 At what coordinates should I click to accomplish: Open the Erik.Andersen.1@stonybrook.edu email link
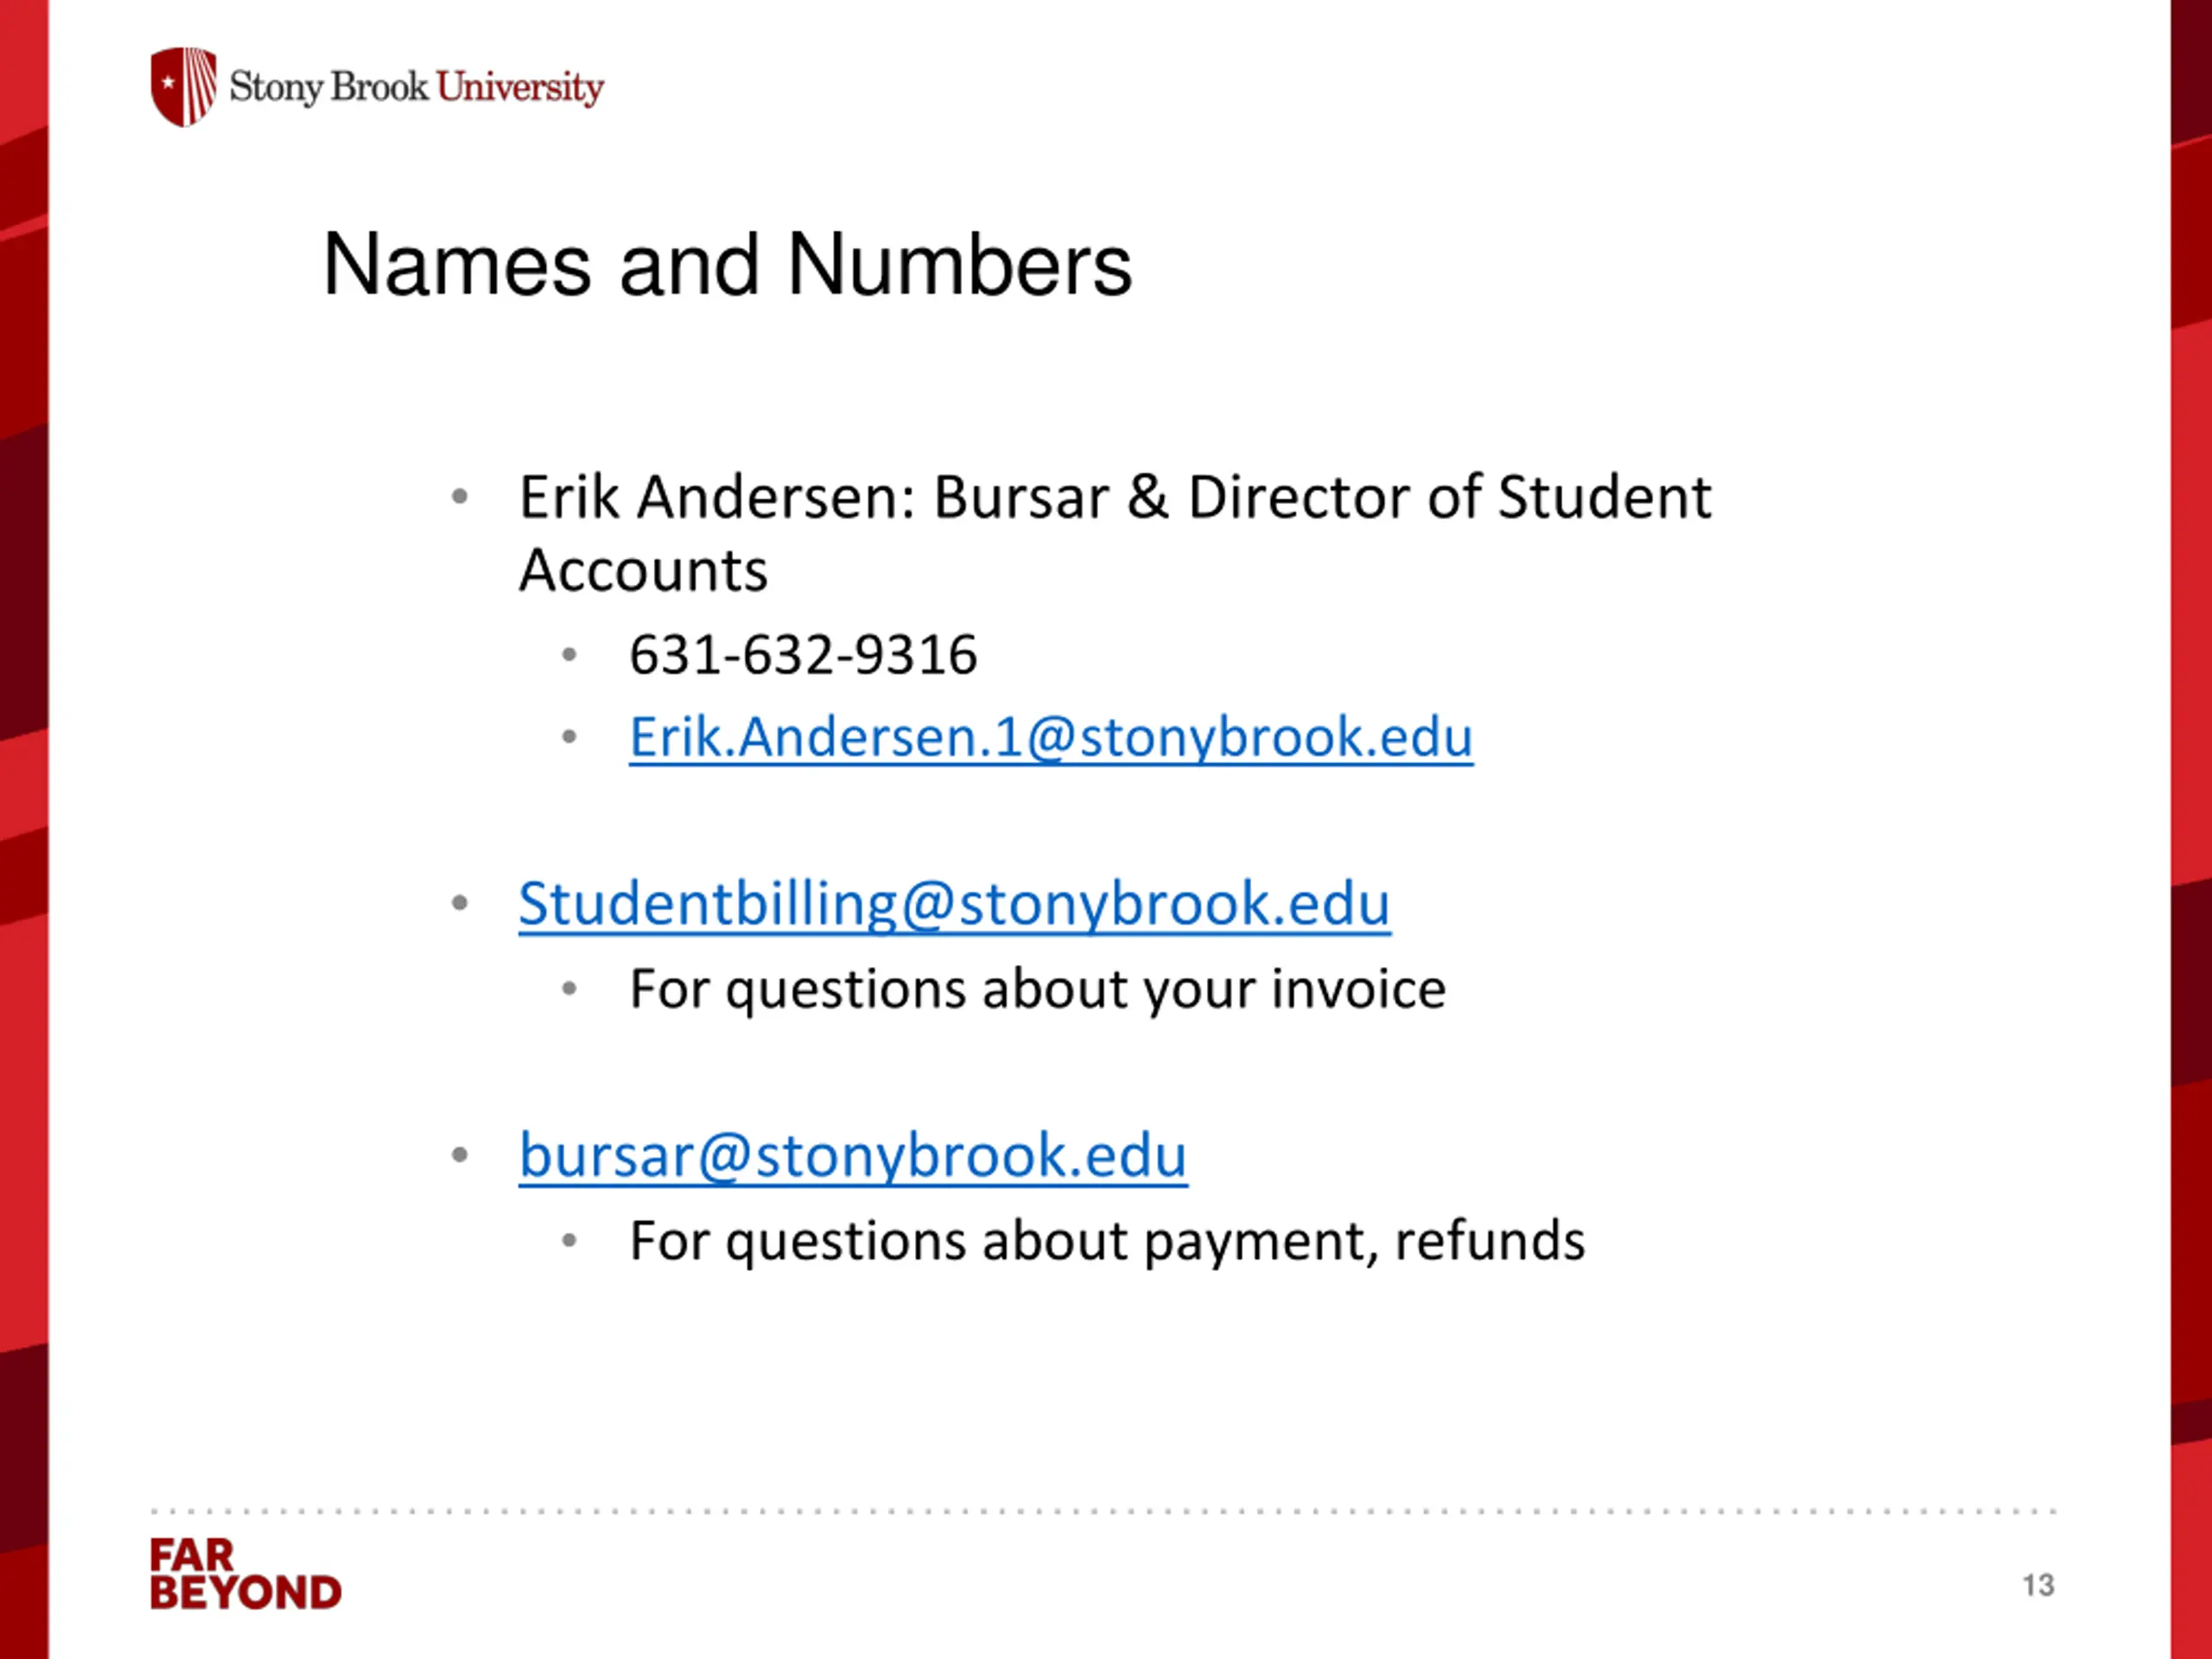(x=1051, y=738)
